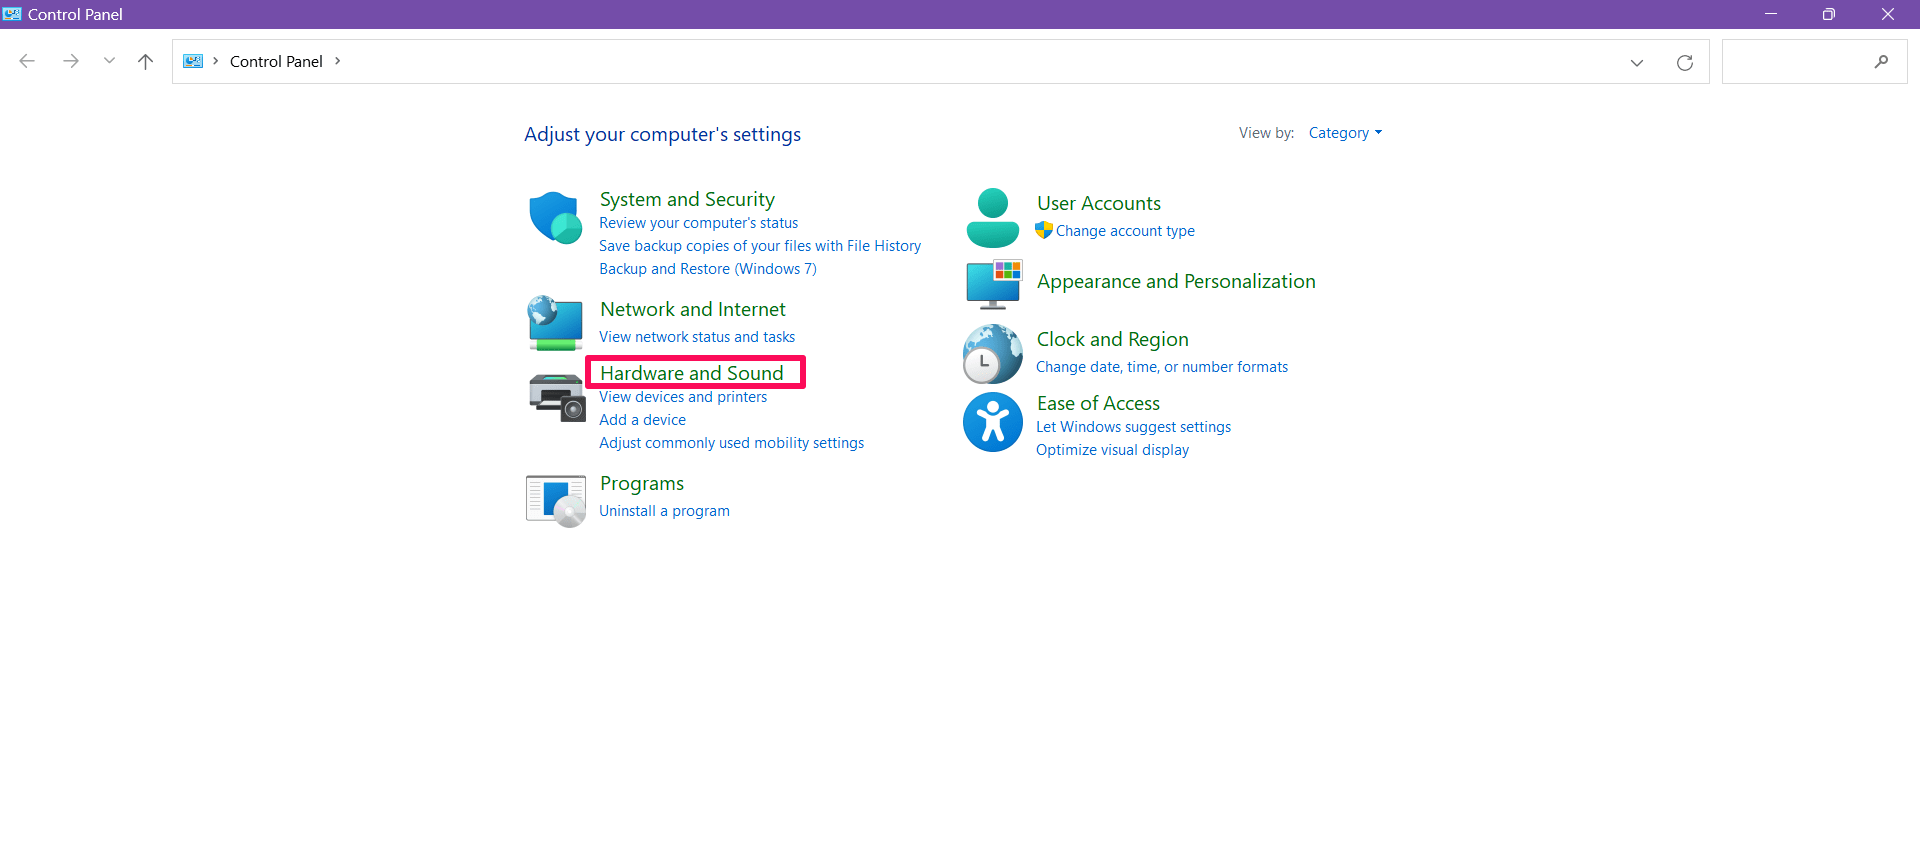This screenshot has width=1920, height=847.
Task: Open the Programs disc icon
Action: 556,500
